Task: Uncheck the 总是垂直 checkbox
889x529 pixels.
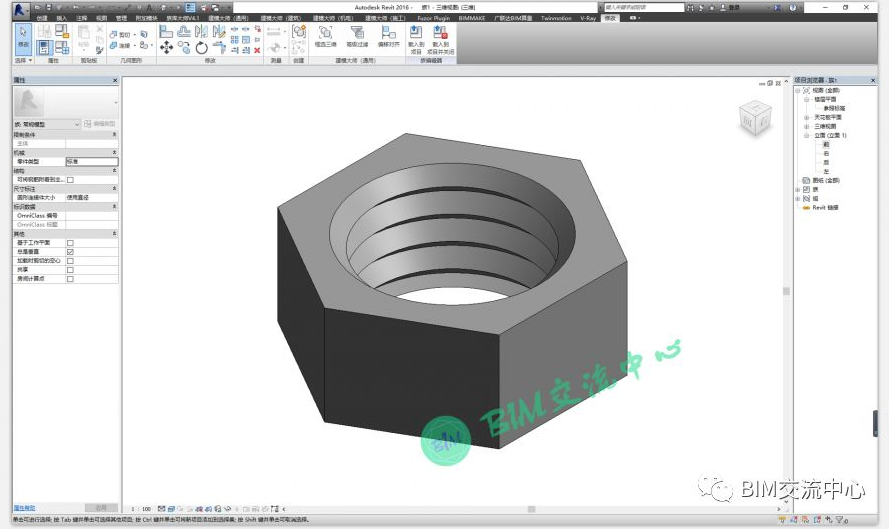Action: [x=70, y=252]
